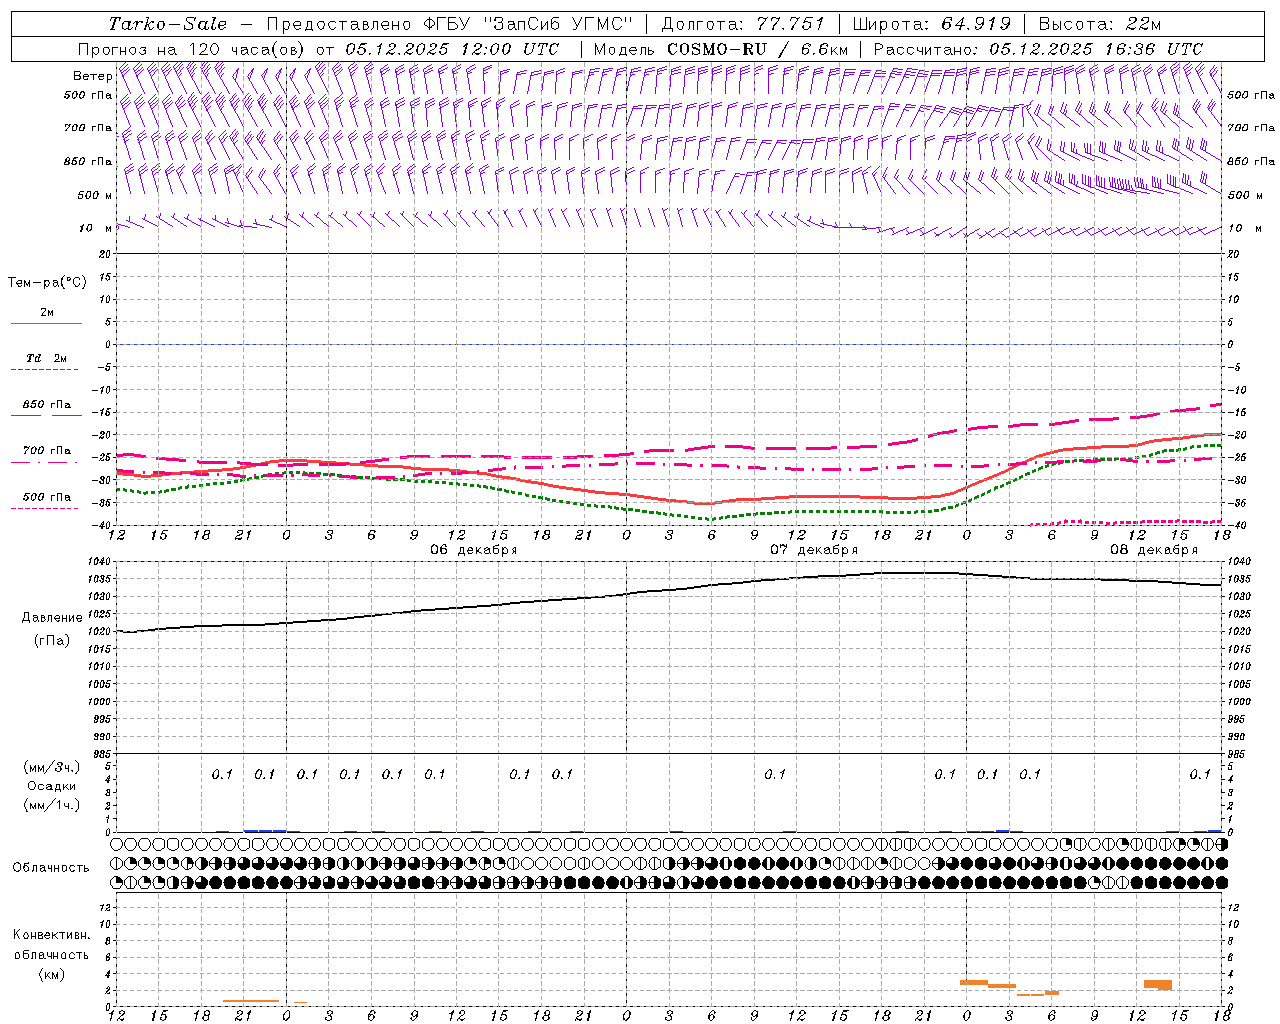Click the 850 гПа temperature legend entry

pyautogui.click(x=46, y=408)
